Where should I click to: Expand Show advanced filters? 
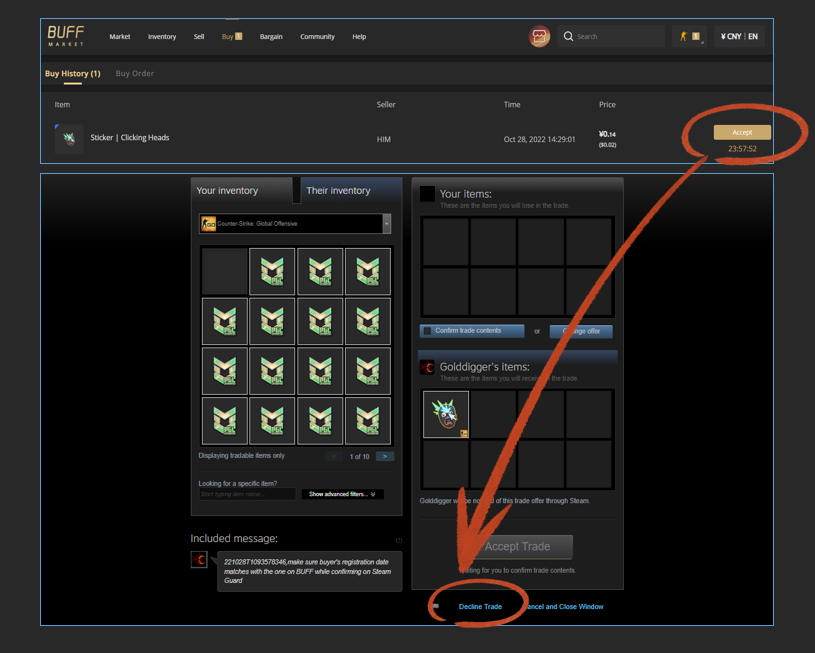click(342, 493)
